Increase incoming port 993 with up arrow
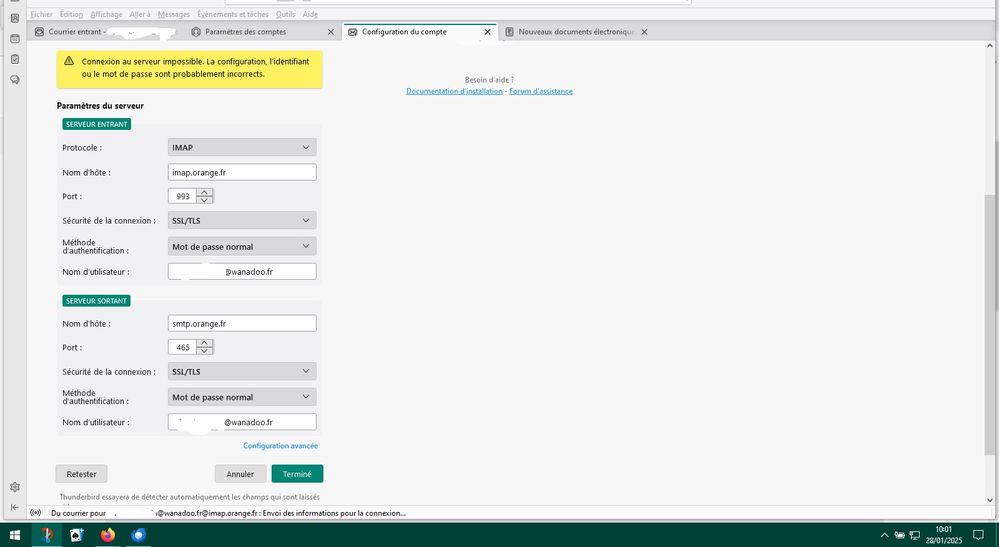The image size is (999, 547). 205,192
